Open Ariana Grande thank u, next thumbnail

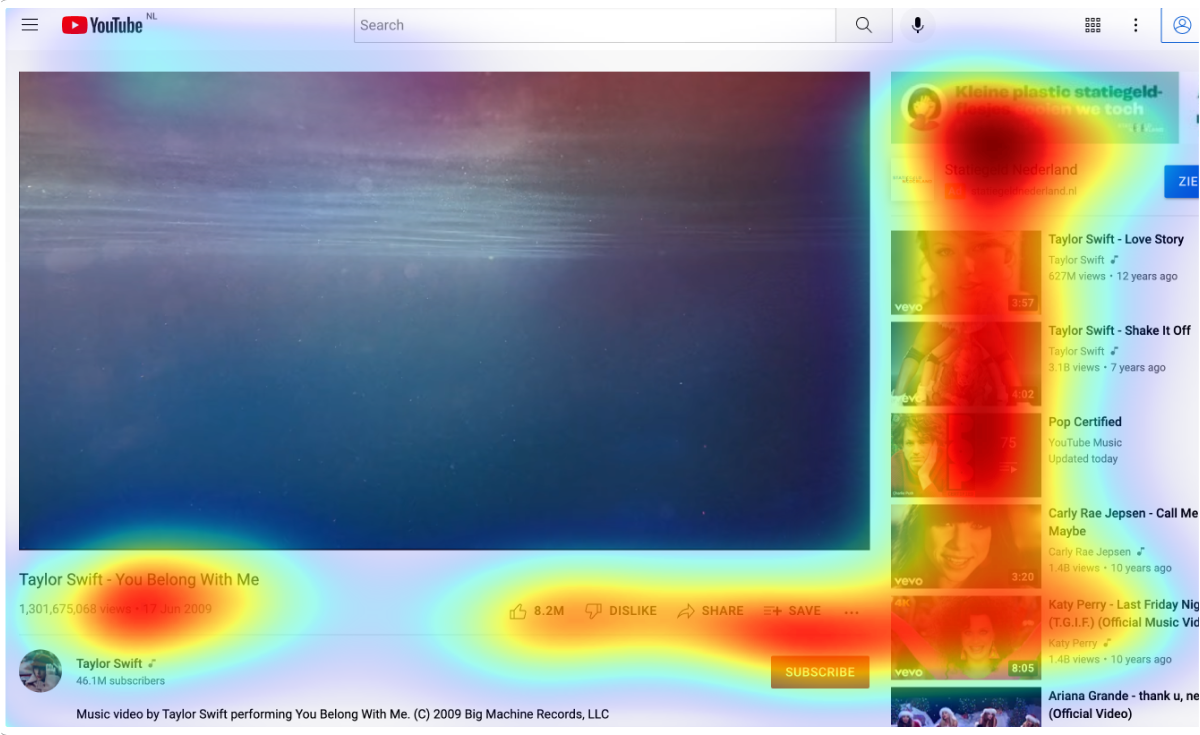pyautogui.click(x=966, y=707)
